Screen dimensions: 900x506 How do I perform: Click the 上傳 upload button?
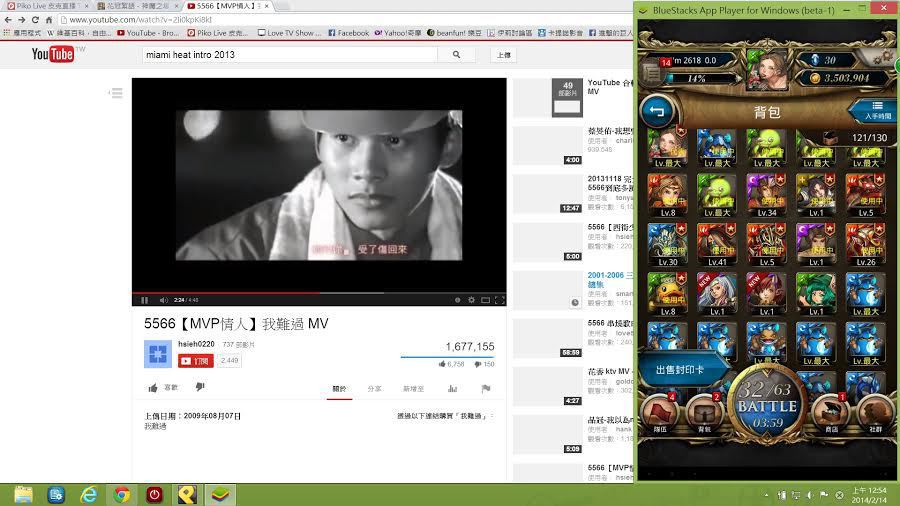tap(503, 55)
